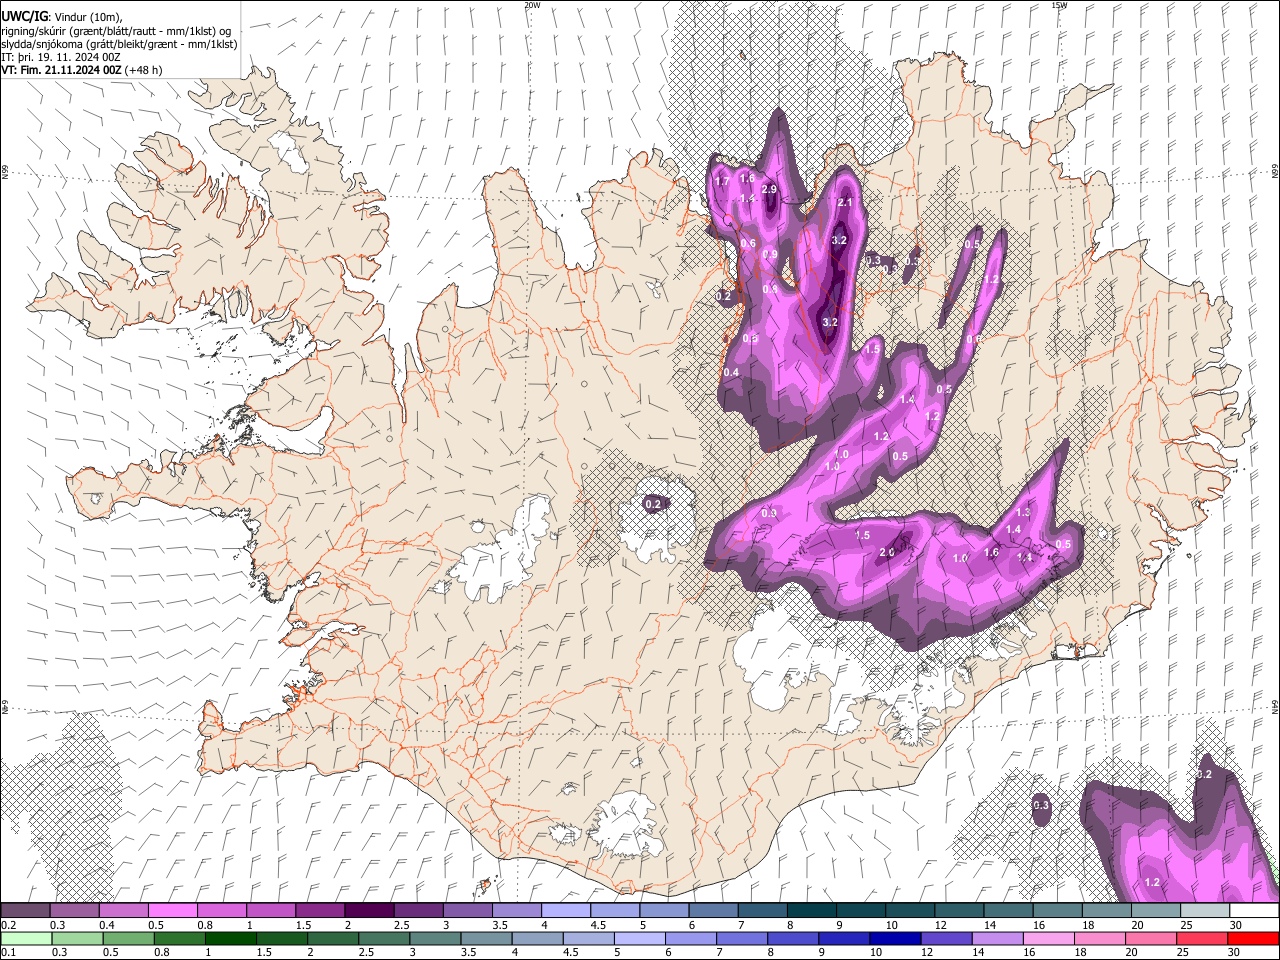This screenshot has width=1280, height=960.
Task: Click the dark purple 2 mm snow legend swatch
Action: coord(368,911)
